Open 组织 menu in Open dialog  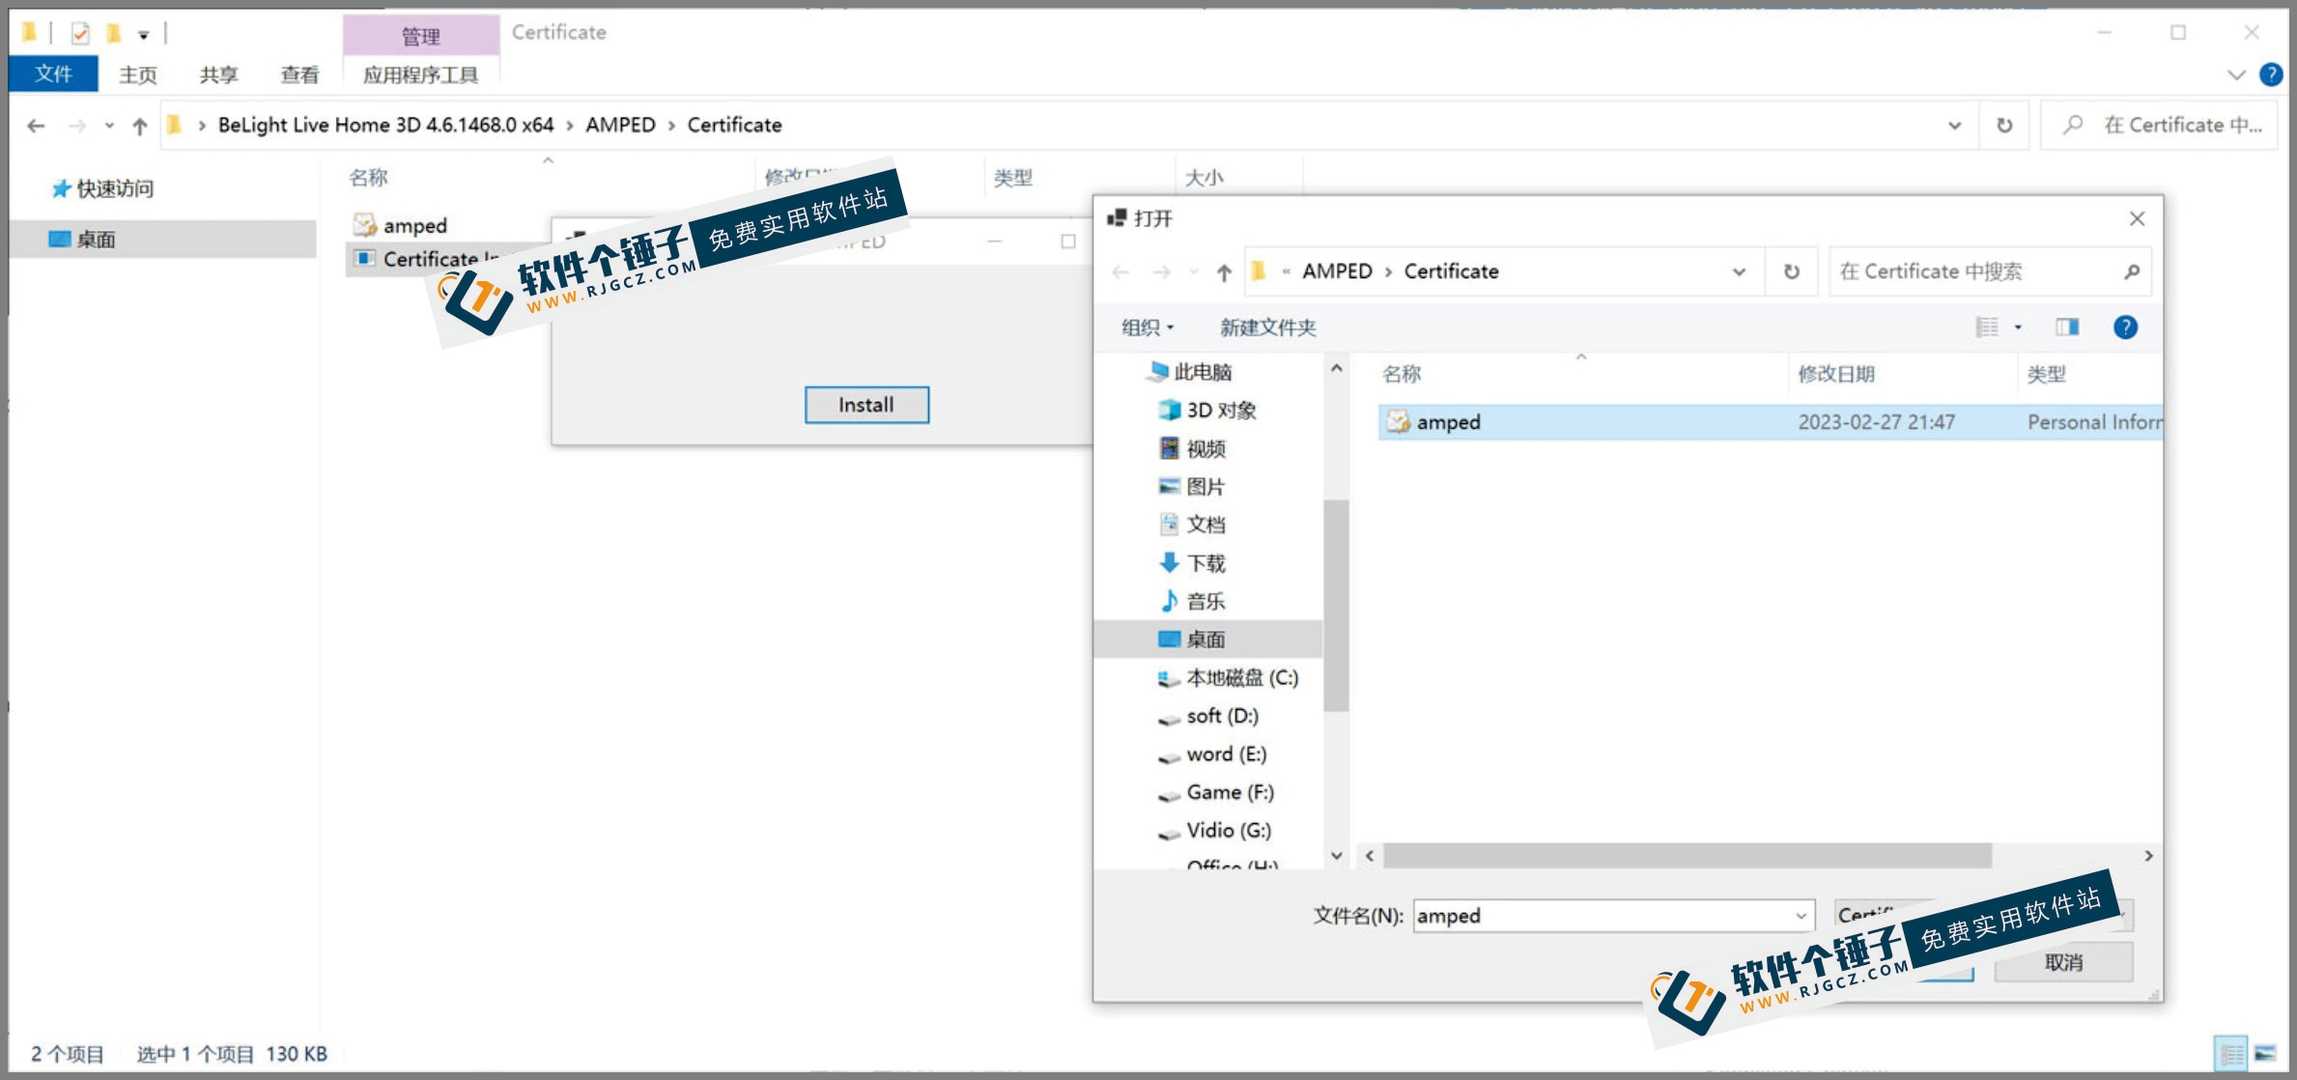(x=1147, y=328)
